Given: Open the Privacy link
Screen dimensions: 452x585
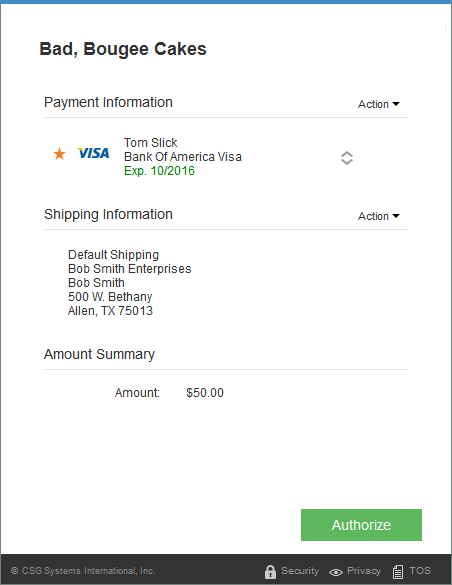Looking at the screenshot, I should pyautogui.click(x=364, y=571).
